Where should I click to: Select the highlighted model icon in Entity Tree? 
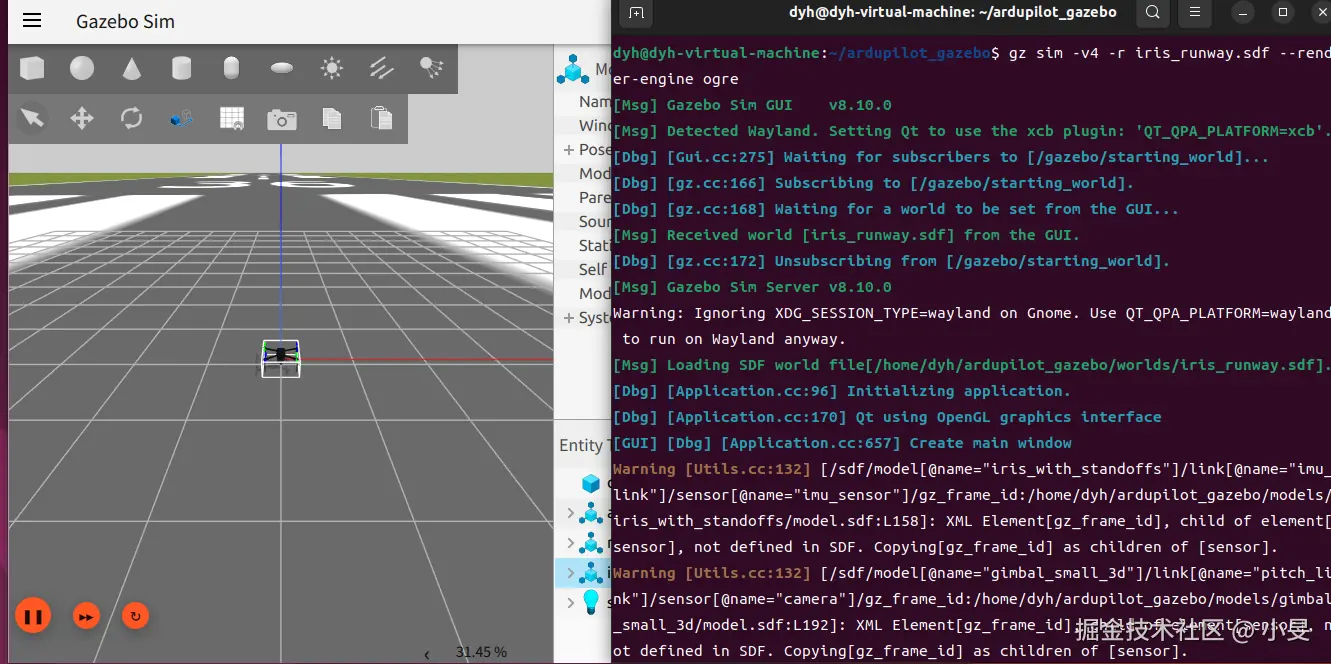coord(592,572)
